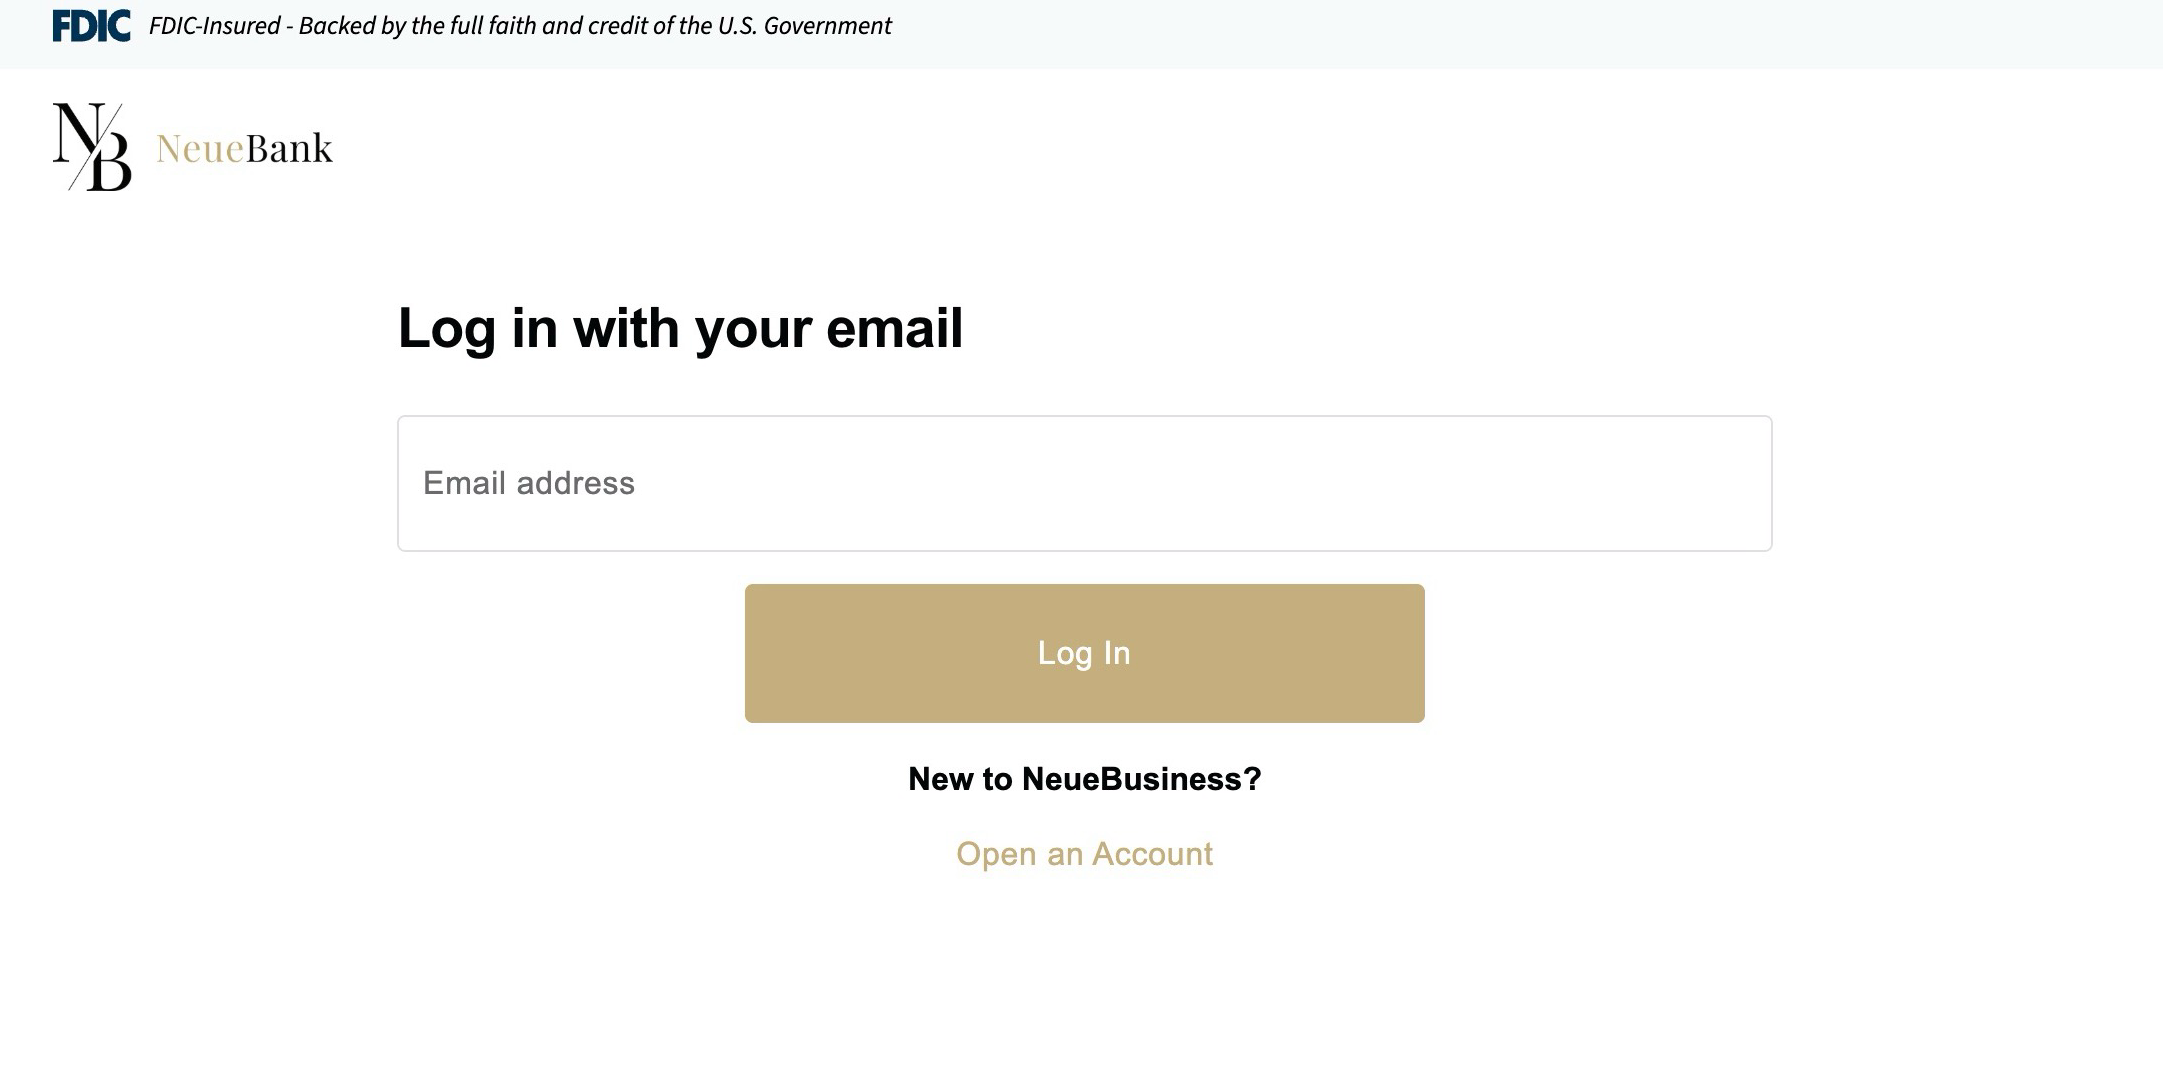Click the FDIC-Insured disclaimer text
The image size is (2163, 1076).
[214, 26]
